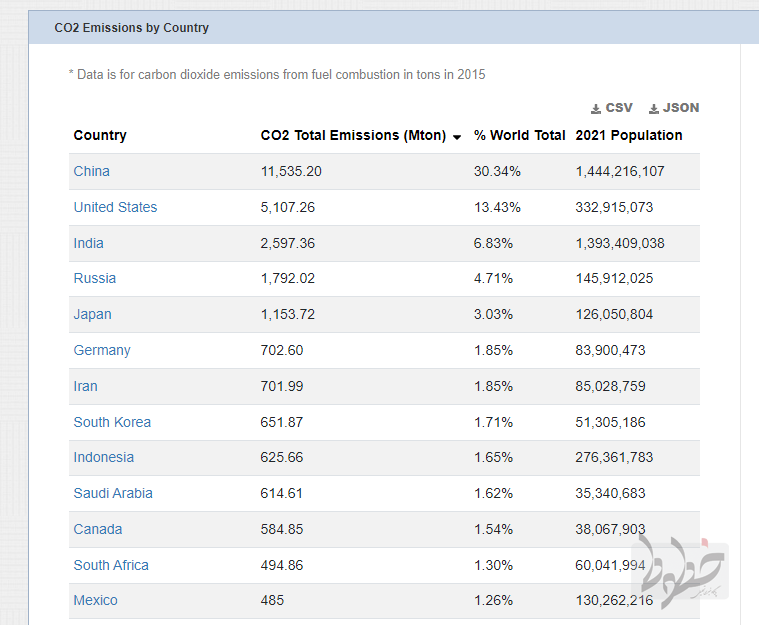
Task: Select South Korea's emissions value 651.87
Action: (x=282, y=422)
